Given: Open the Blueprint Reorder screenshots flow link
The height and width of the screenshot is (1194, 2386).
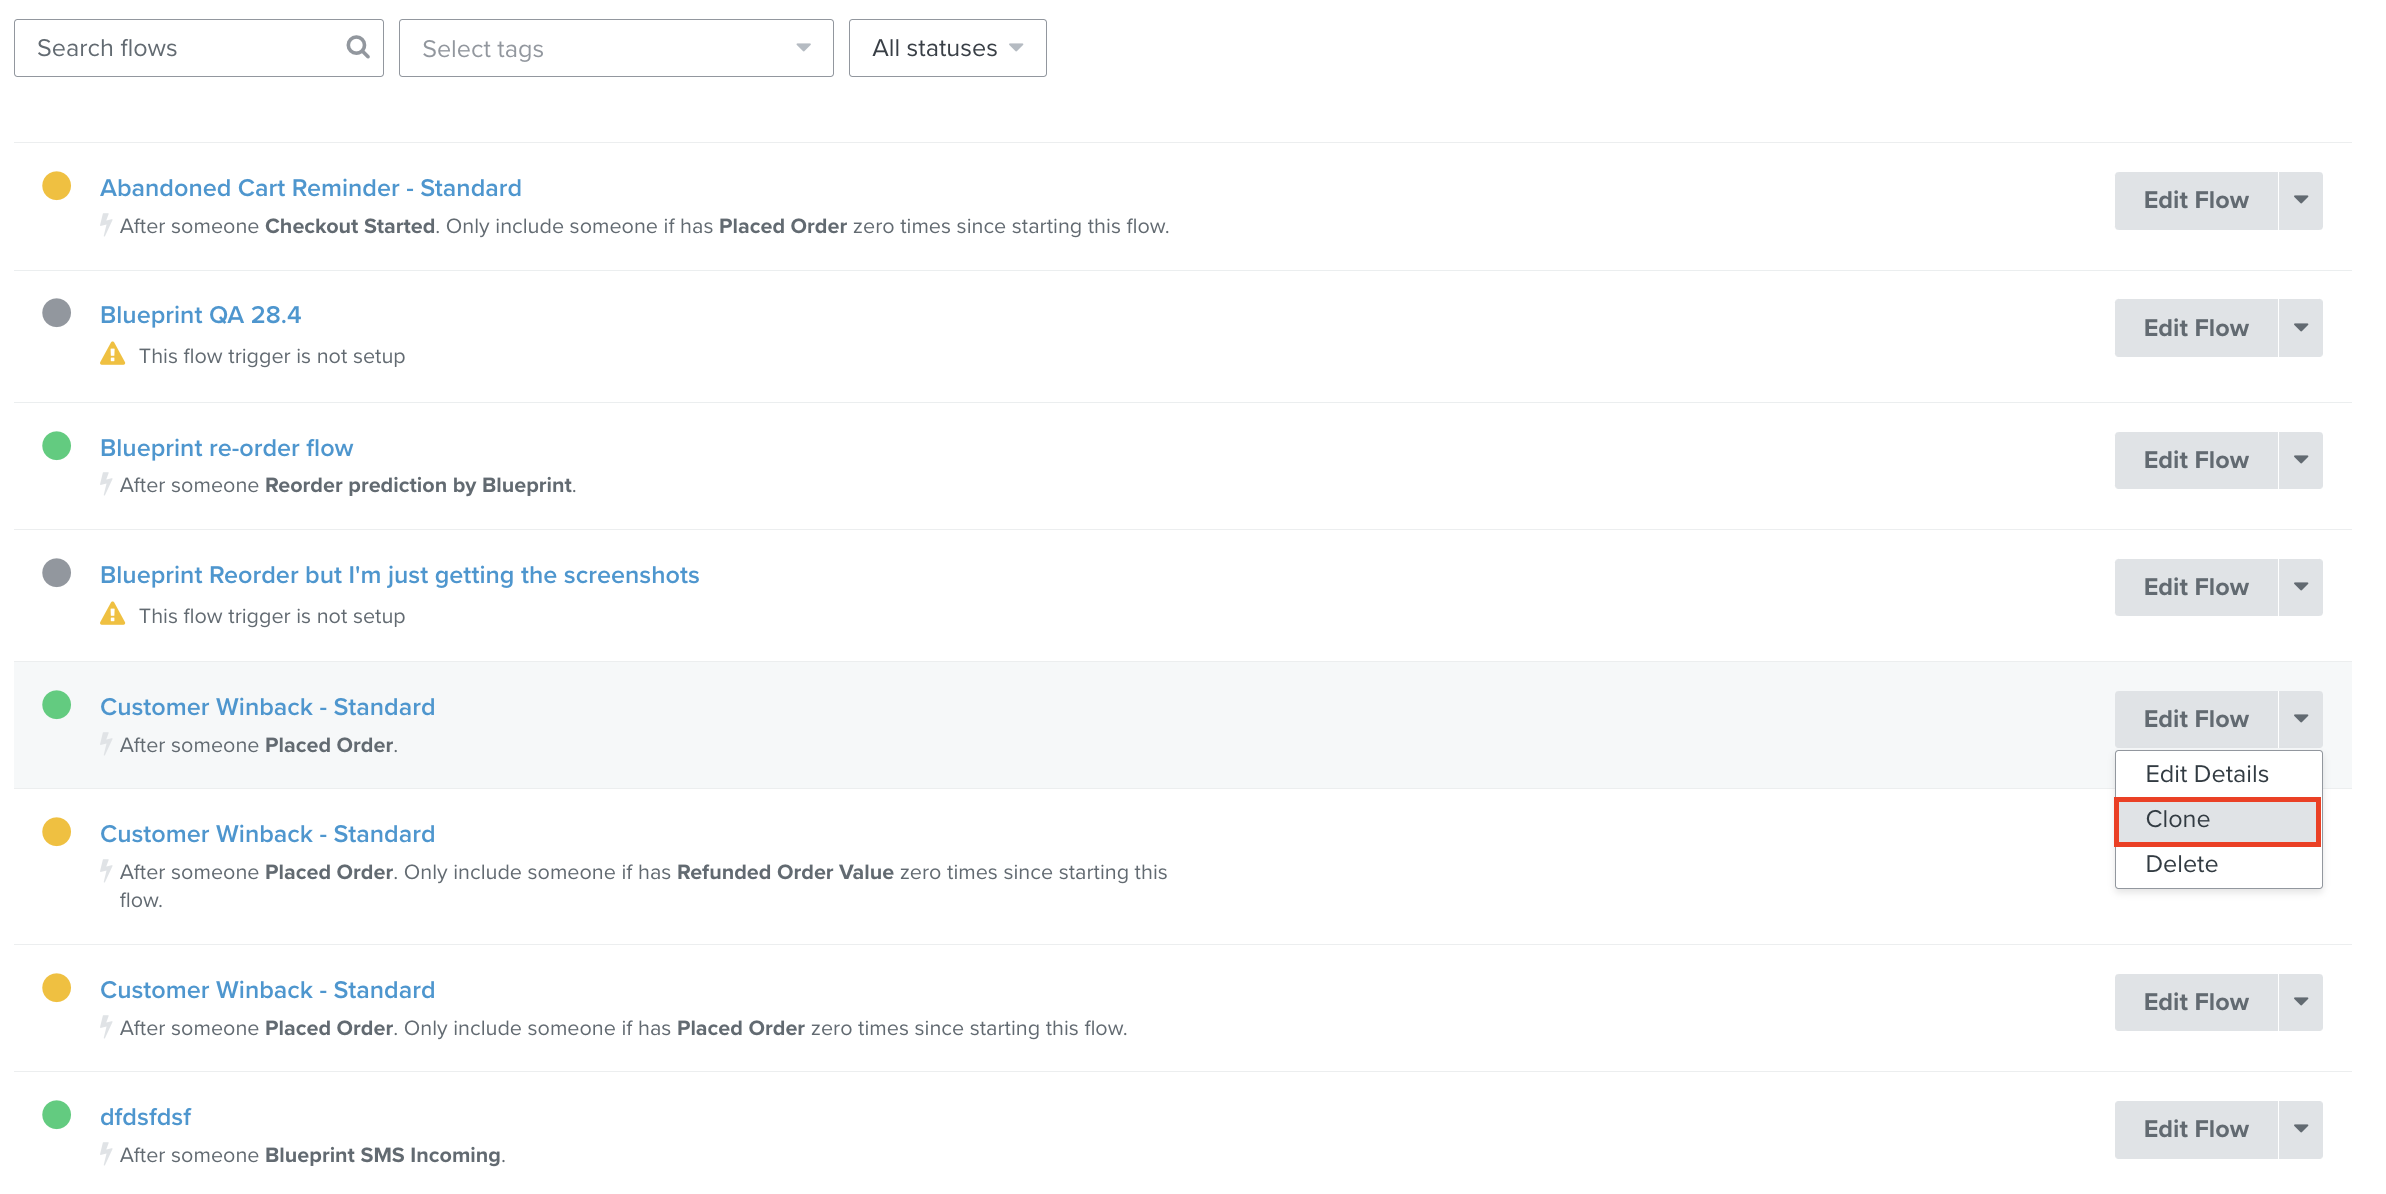Looking at the screenshot, I should [399, 575].
